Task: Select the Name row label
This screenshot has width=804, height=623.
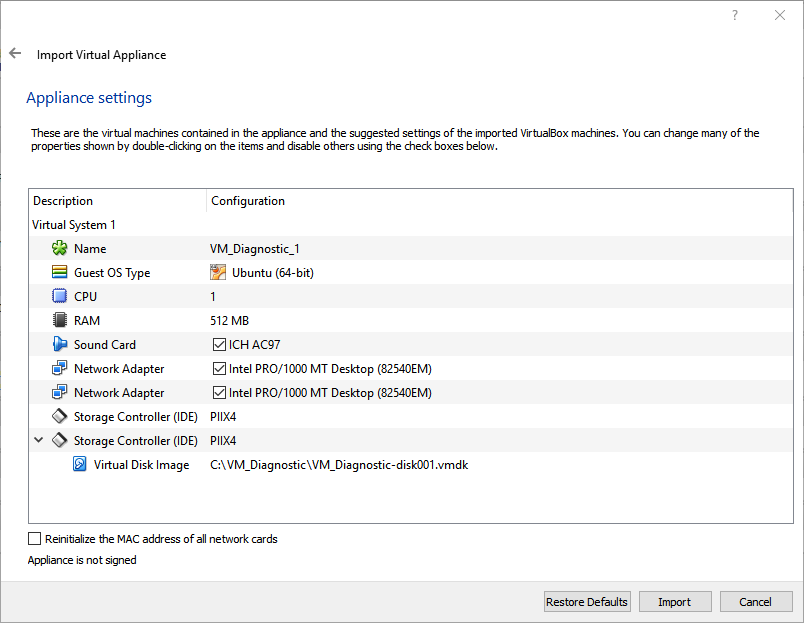Action: [90, 249]
